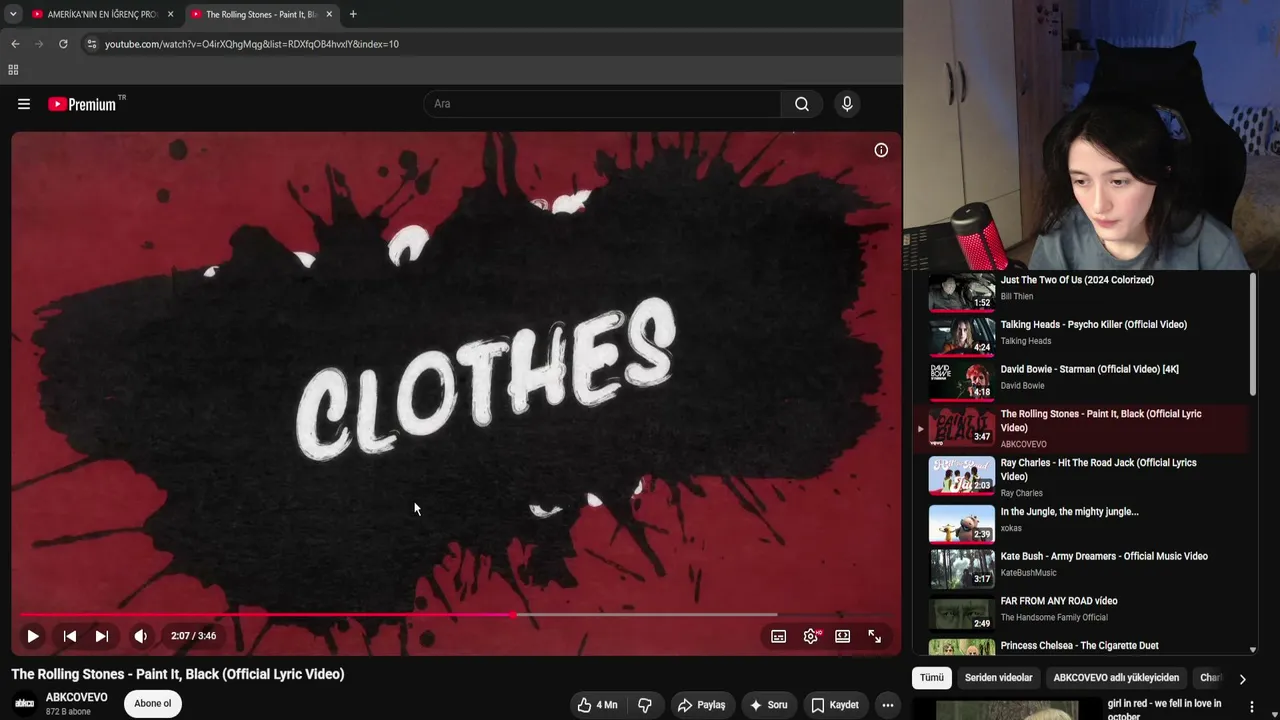This screenshot has width=1280, height=720.
Task: Open the Soru ask button
Action: 768,705
